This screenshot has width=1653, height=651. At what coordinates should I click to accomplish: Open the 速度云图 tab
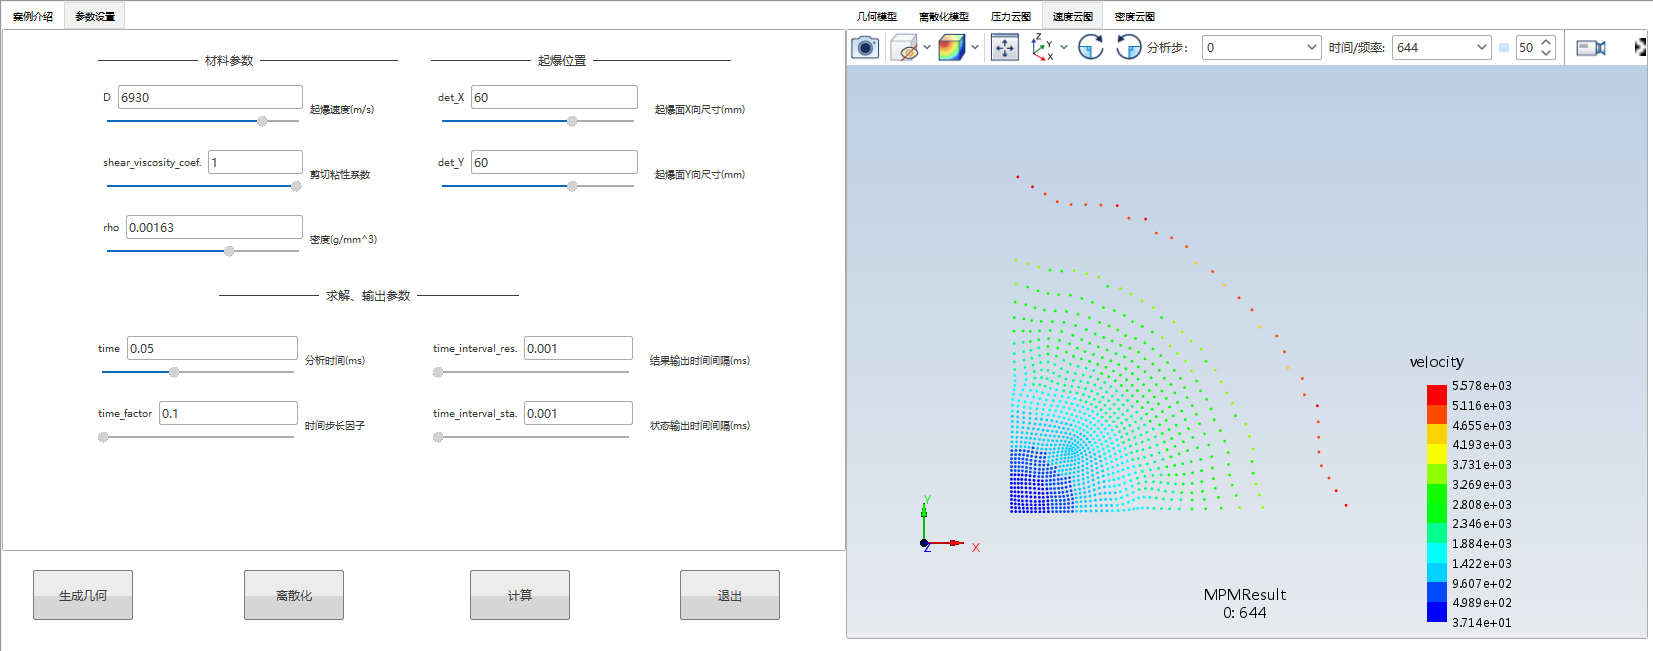click(x=1073, y=16)
